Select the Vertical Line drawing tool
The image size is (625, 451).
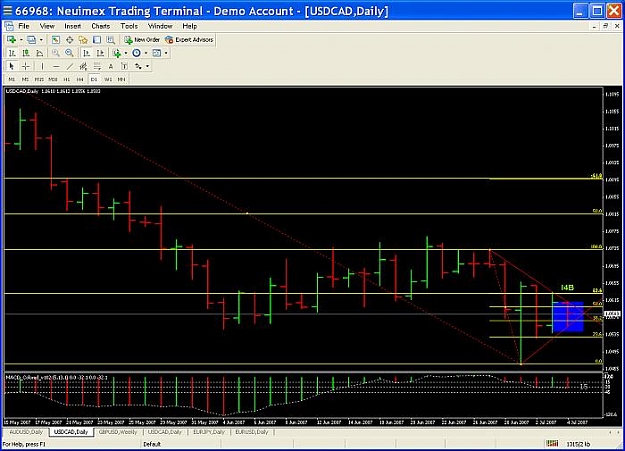click(x=42, y=66)
